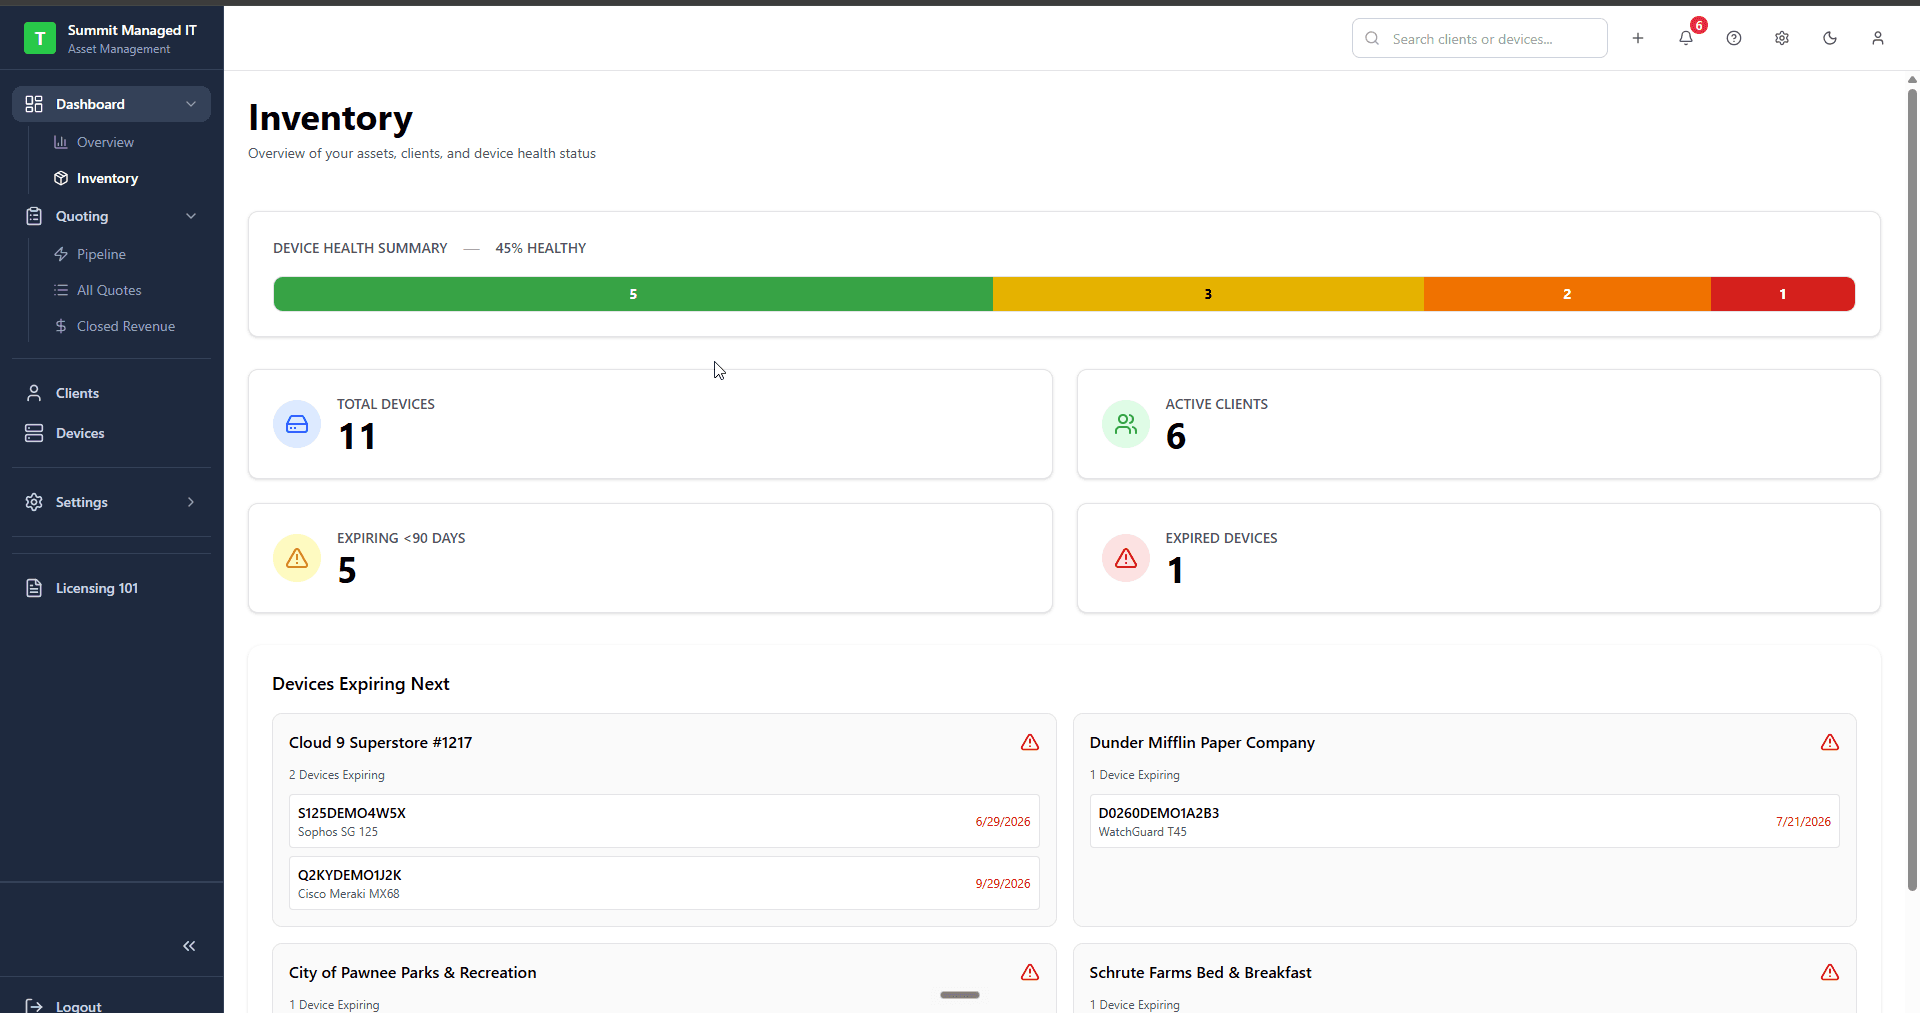Open the Pipeline page
The width and height of the screenshot is (1920, 1013).
101,254
